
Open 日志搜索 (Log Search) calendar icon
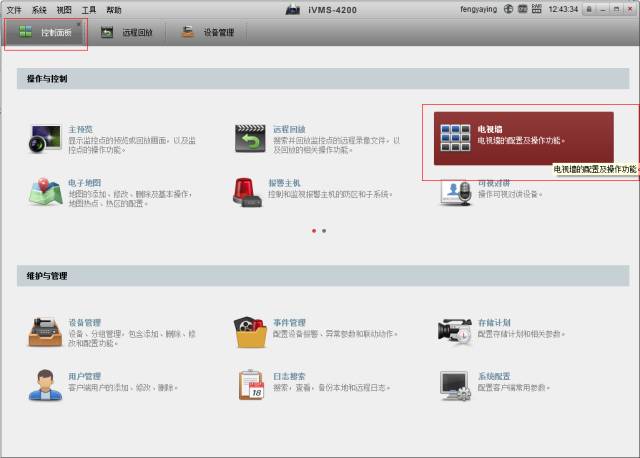[251, 384]
